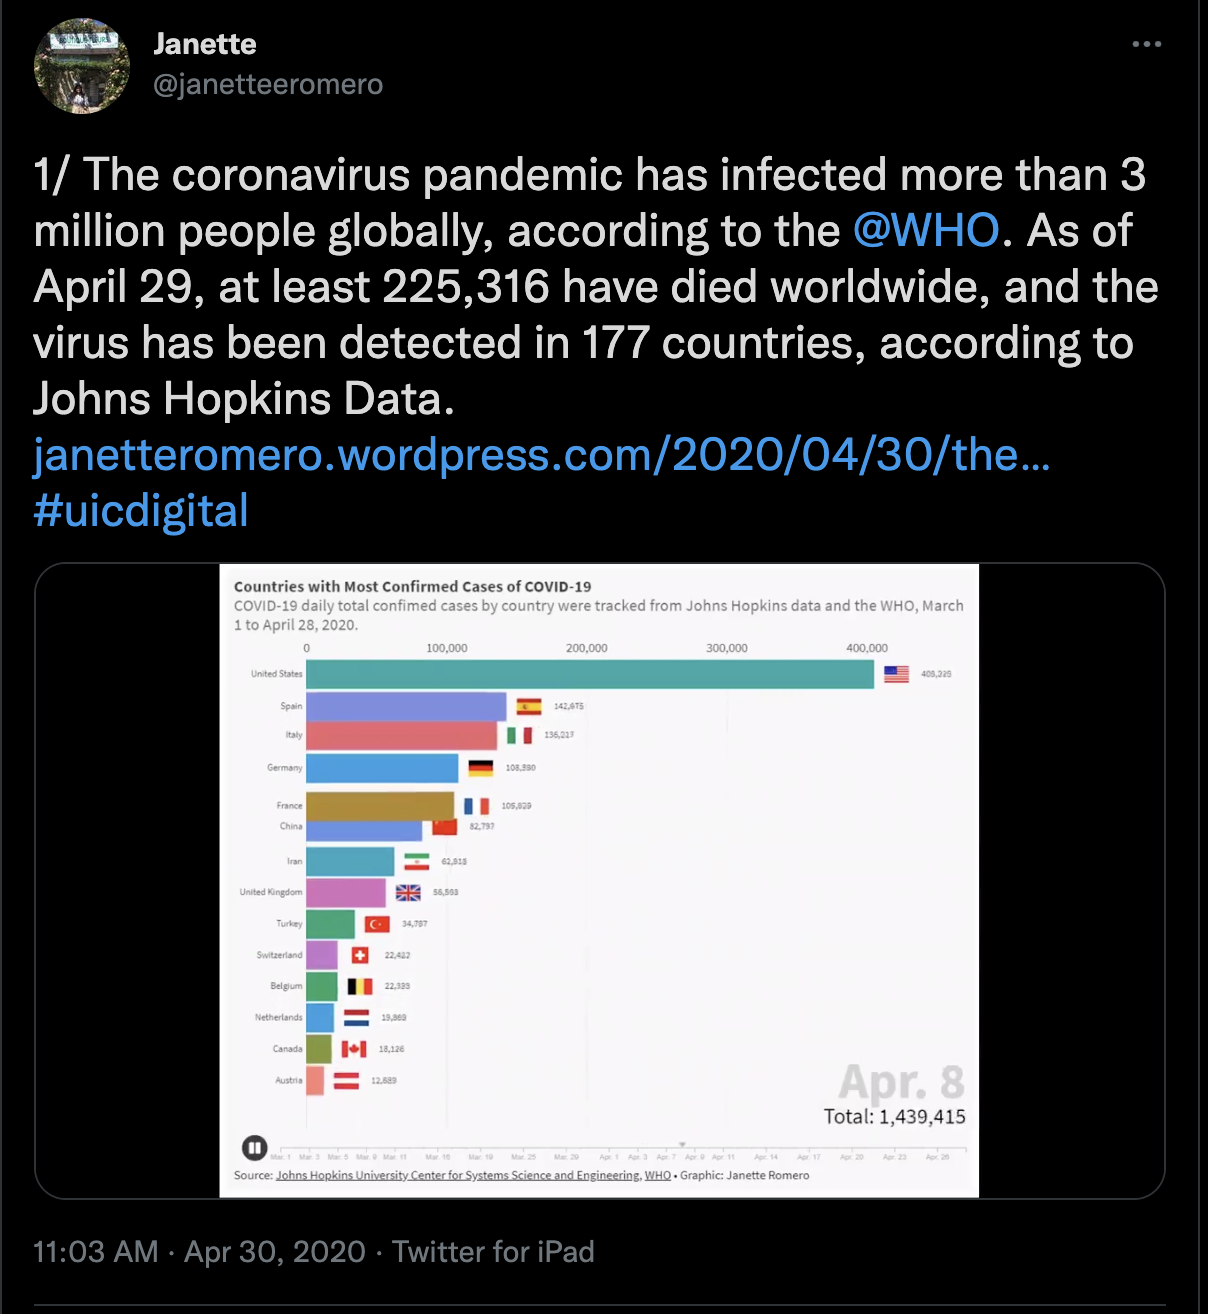The width and height of the screenshot is (1208, 1314).
Task: Open the #uicdigital hashtag
Action: pyautogui.click(x=141, y=511)
